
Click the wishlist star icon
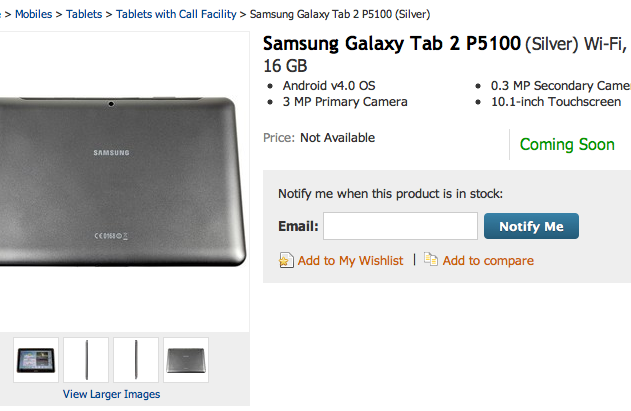tap(286, 260)
